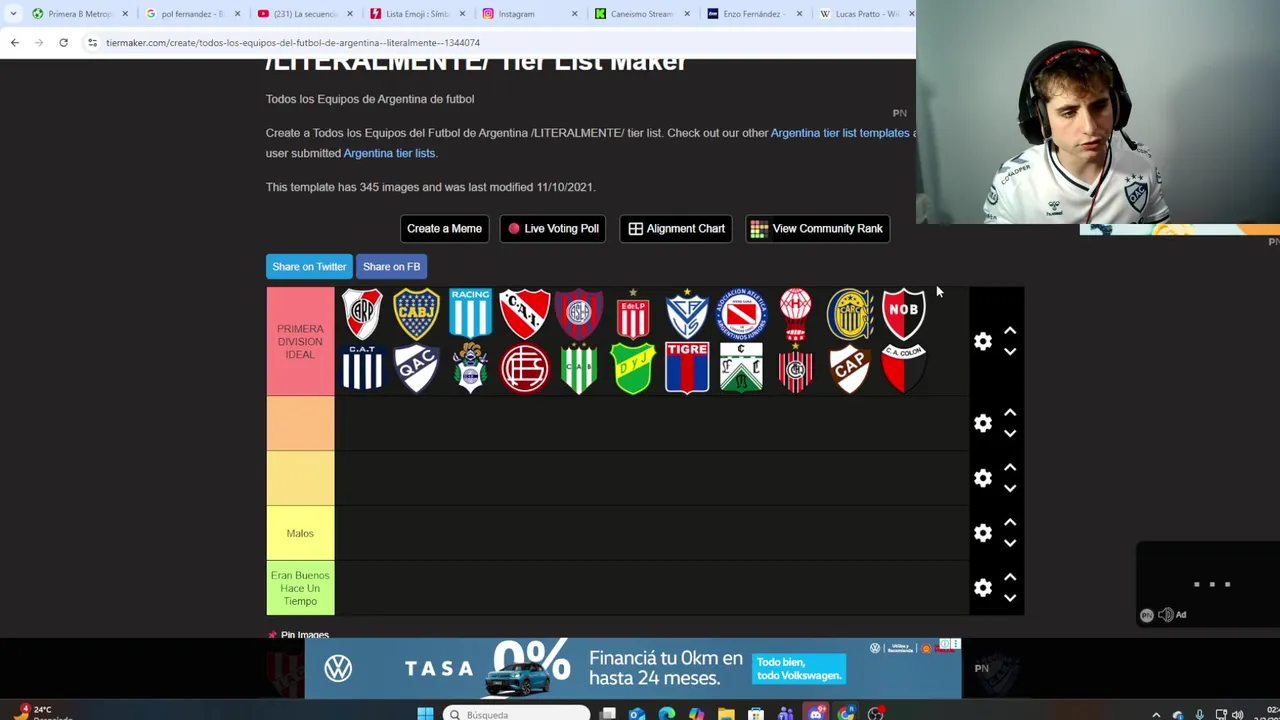1280x720 pixels.
Task: Go back in browser
Action: [15, 43]
